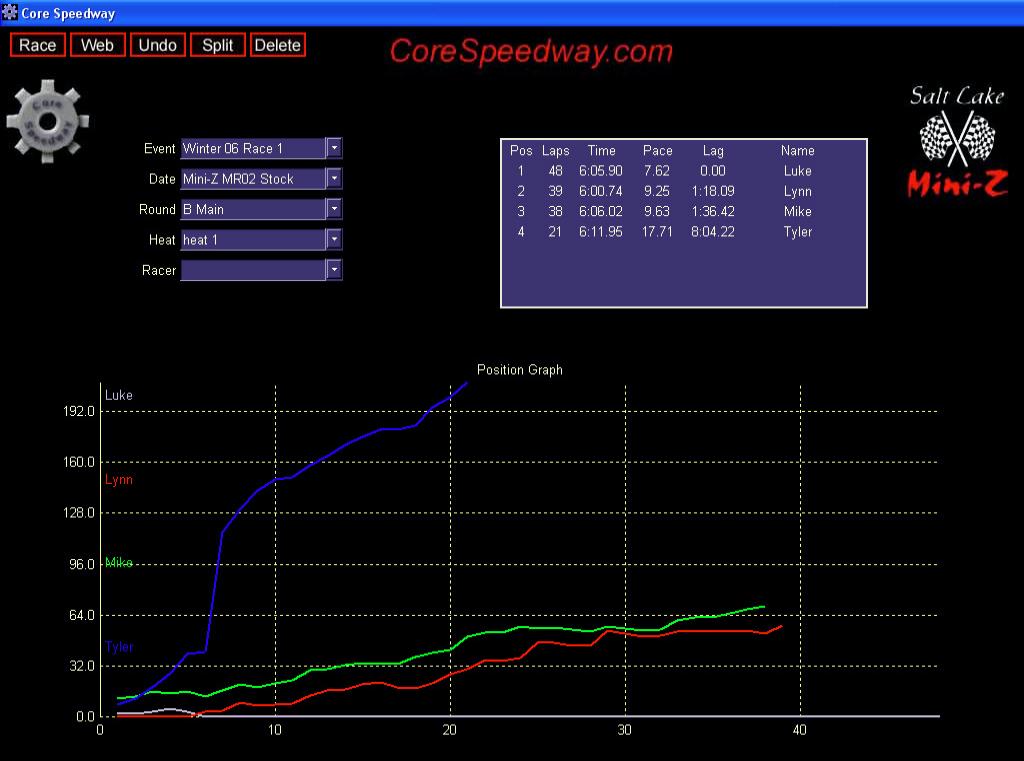The height and width of the screenshot is (761, 1024).
Task: Click the blue Tyler legend label
Action: coord(119,647)
